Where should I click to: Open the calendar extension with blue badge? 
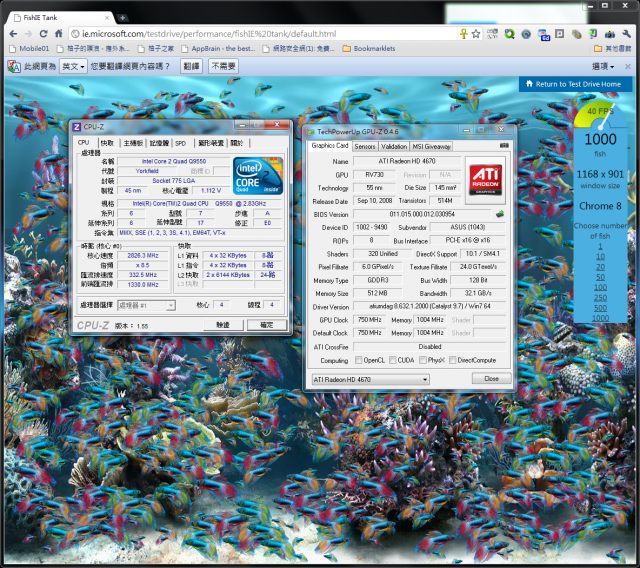tap(543, 35)
